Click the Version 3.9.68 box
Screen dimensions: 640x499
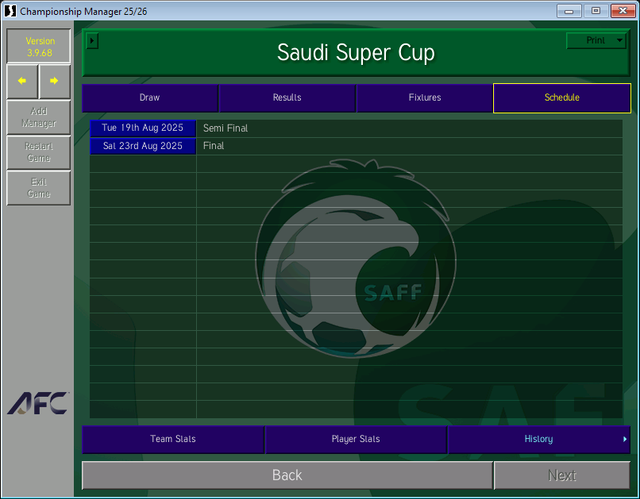pos(39,47)
